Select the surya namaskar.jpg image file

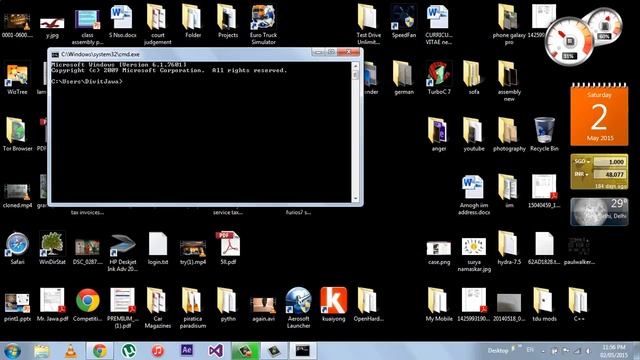[474, 255]
